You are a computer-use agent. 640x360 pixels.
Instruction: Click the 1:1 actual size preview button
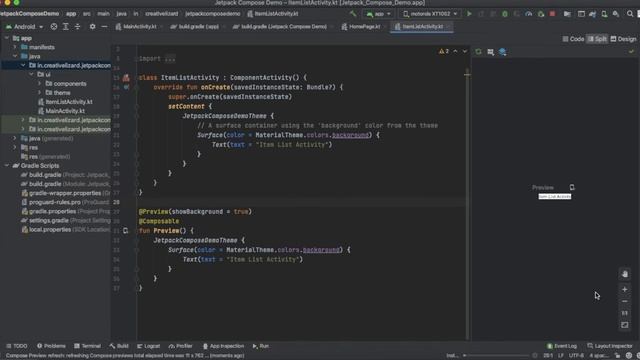[624, 313]
